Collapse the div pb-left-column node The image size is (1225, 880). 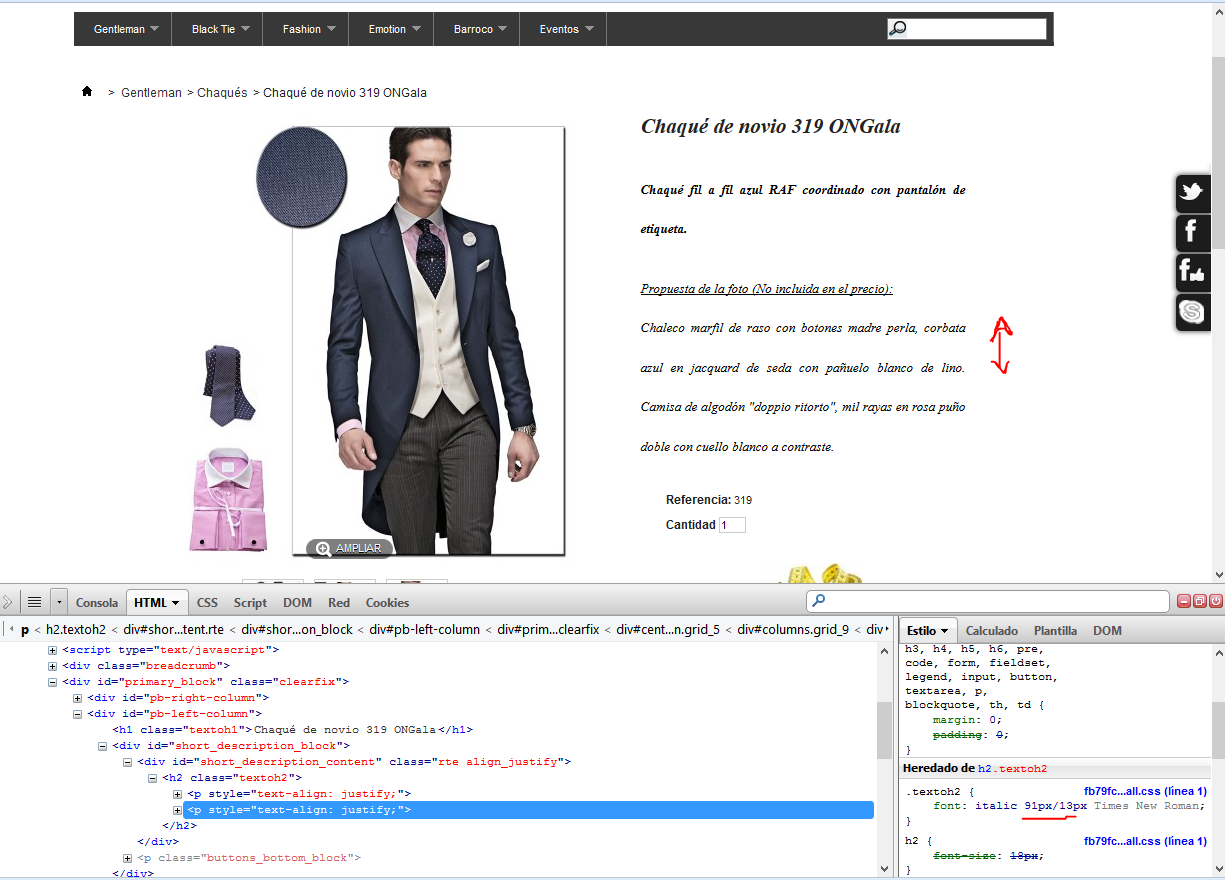click(x=78, y=714)
